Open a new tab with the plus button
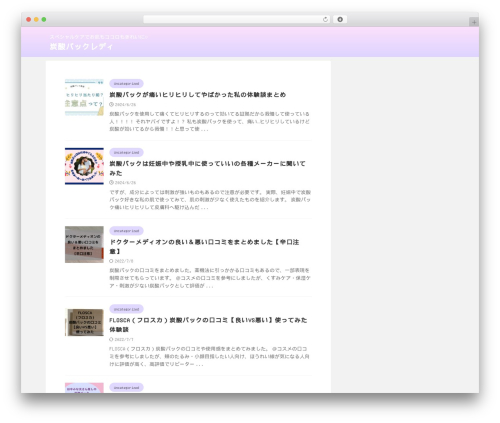500x423 pixels. [x=474, y=22]
